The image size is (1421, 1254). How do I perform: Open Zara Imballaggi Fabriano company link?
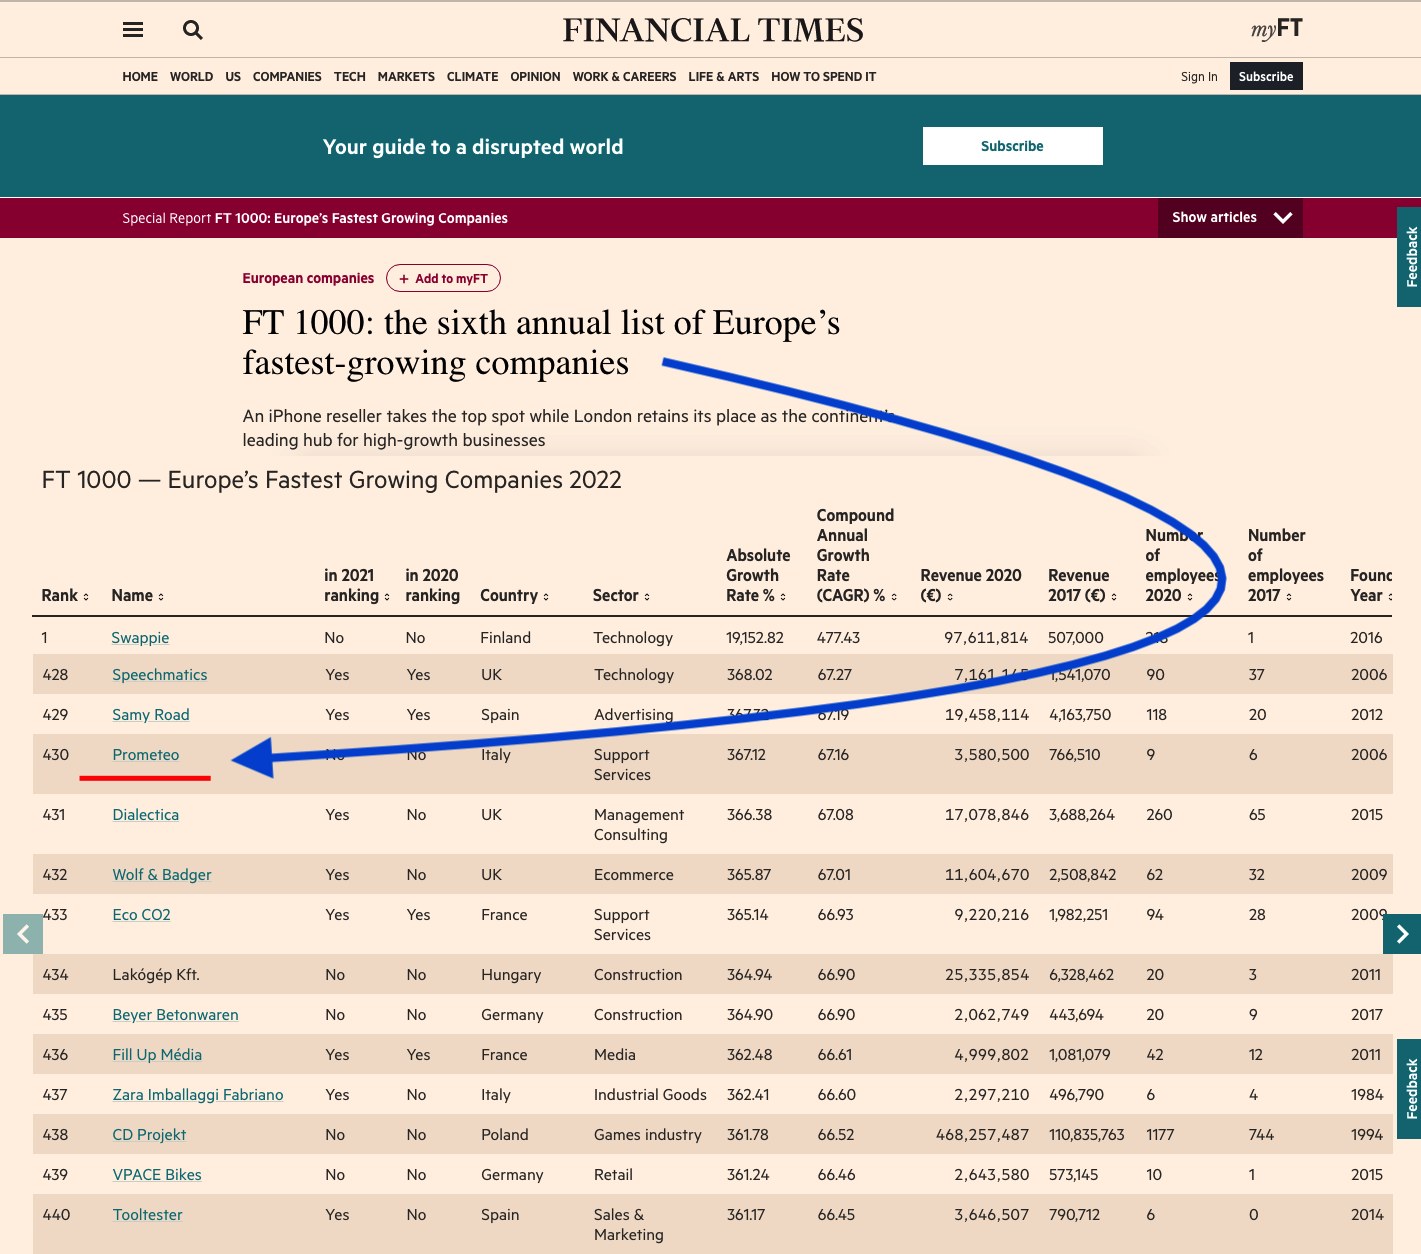(x=198, y=1095)
